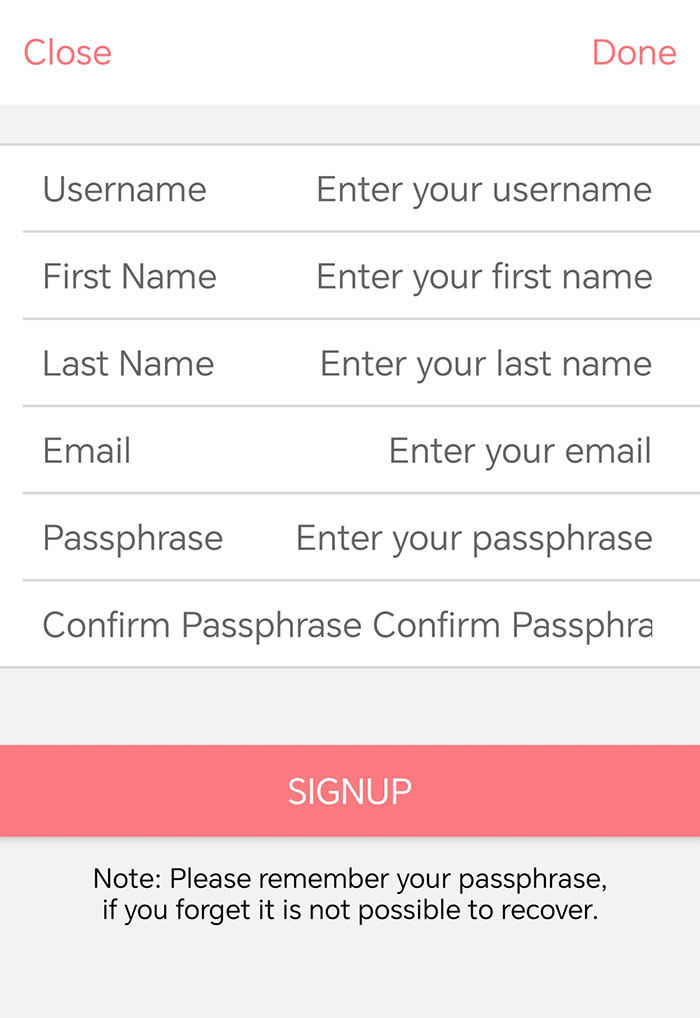
Task: Select the 'Enter your first name' field
Action: pyautogui.click(x=484, y=277)
